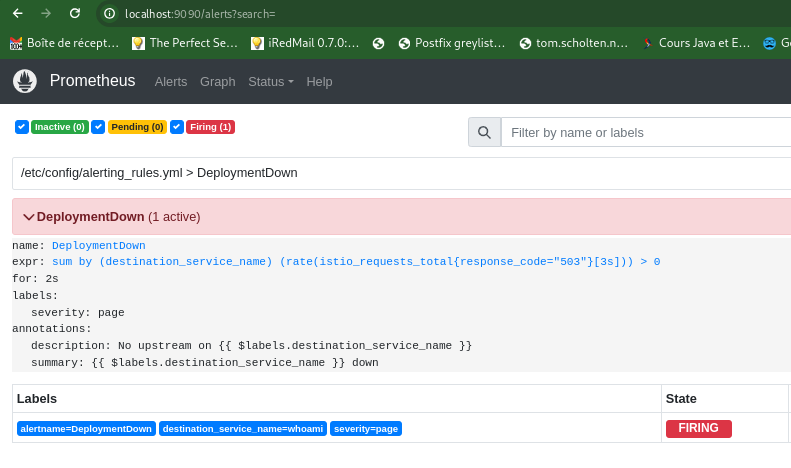This screenshot has height=468, width=791.
Task: Open the Status dropdown menu
Action: pos(270,81)
